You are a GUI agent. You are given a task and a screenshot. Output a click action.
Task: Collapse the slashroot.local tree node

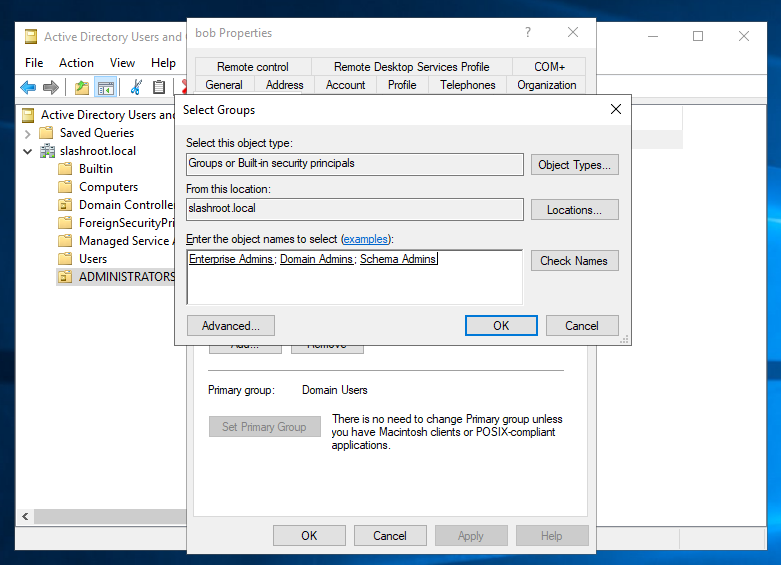click(29, 151)
